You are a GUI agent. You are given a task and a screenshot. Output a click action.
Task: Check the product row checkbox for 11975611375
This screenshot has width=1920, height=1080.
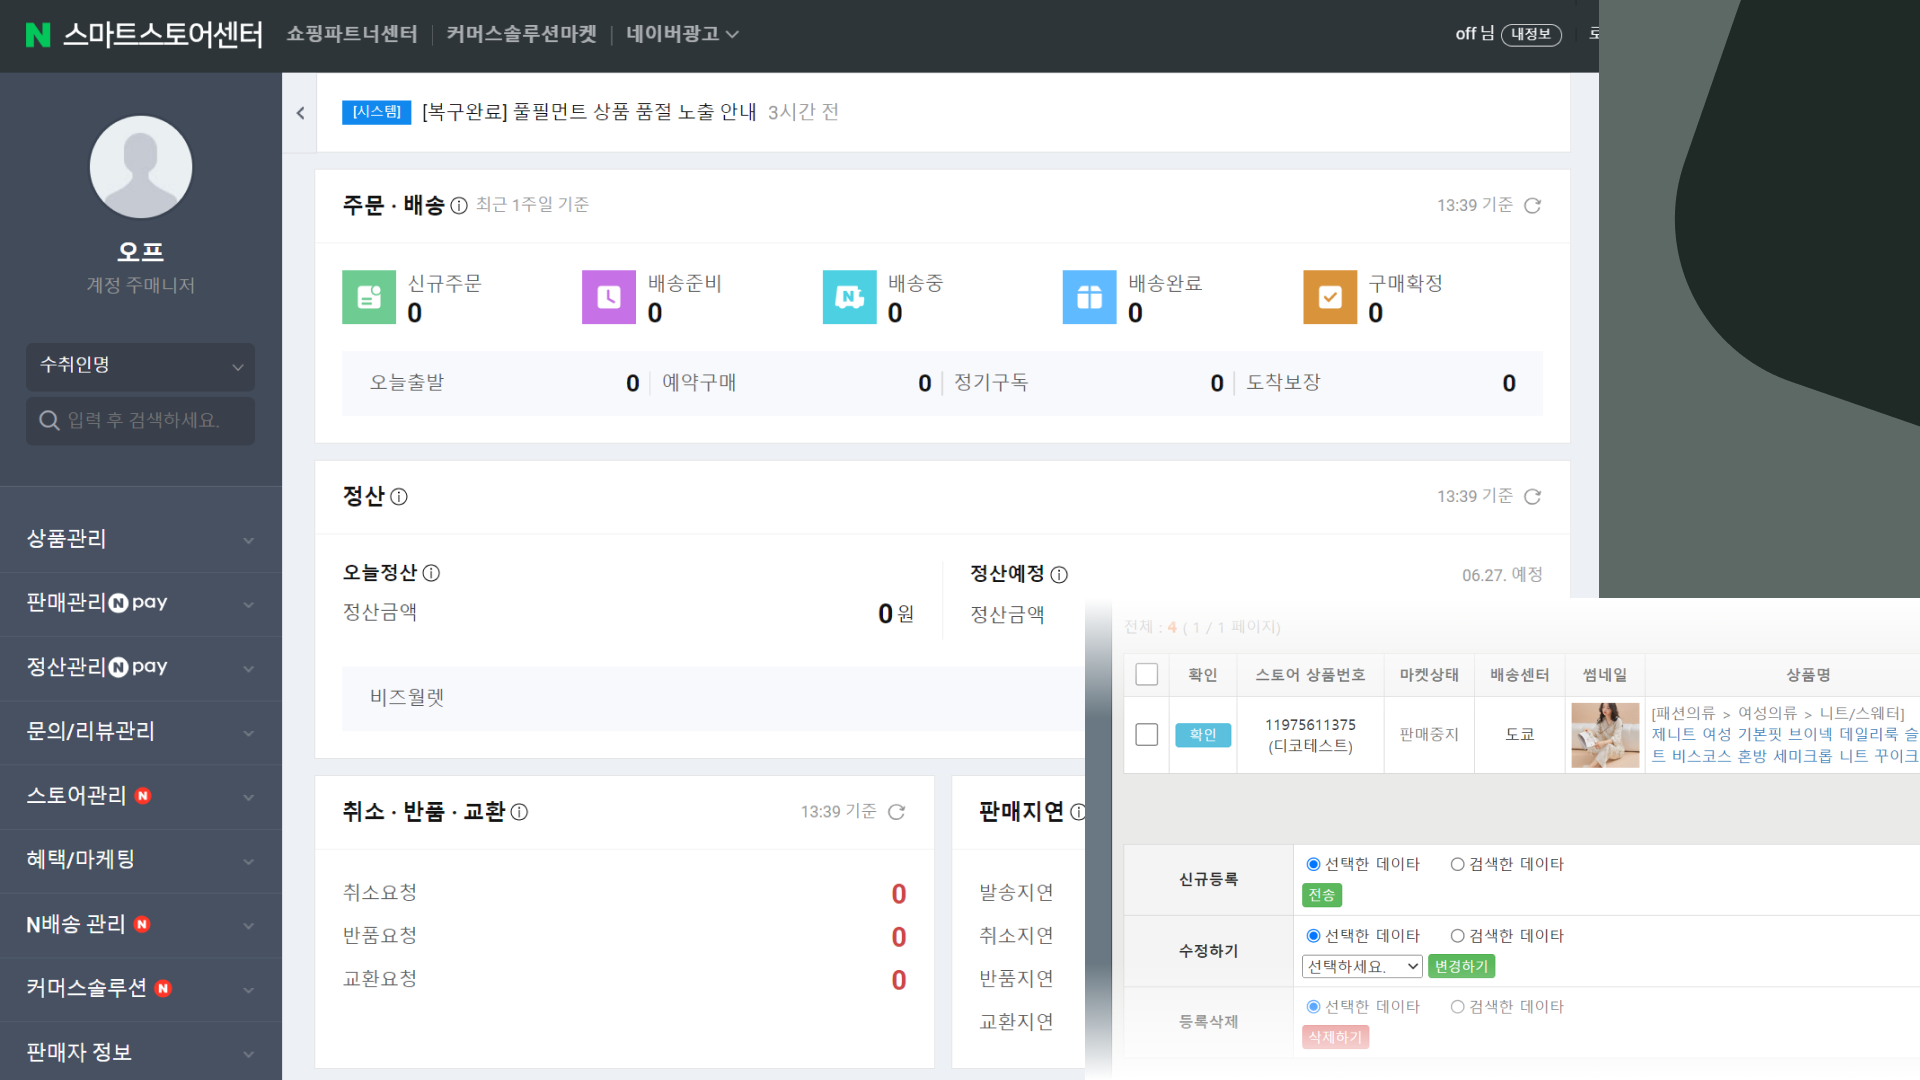[1147, 735]
